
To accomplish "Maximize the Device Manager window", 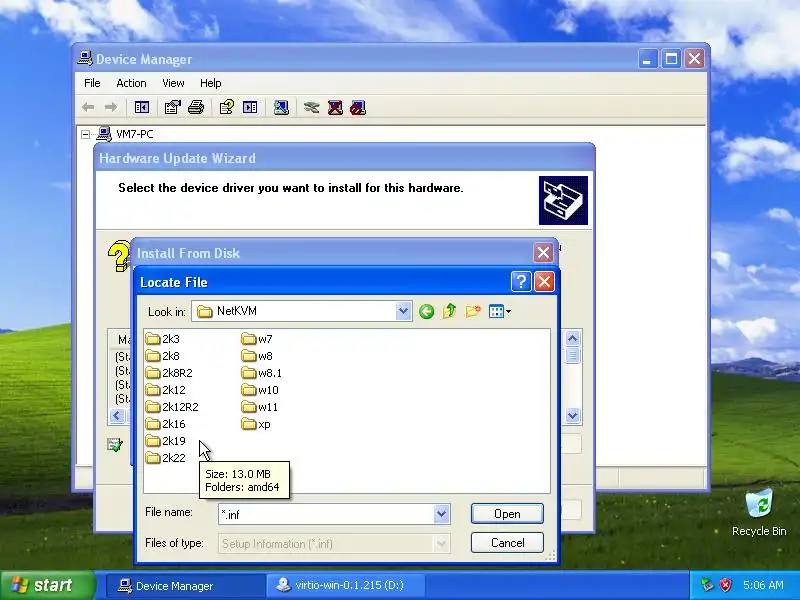I will tap(671, 59).
